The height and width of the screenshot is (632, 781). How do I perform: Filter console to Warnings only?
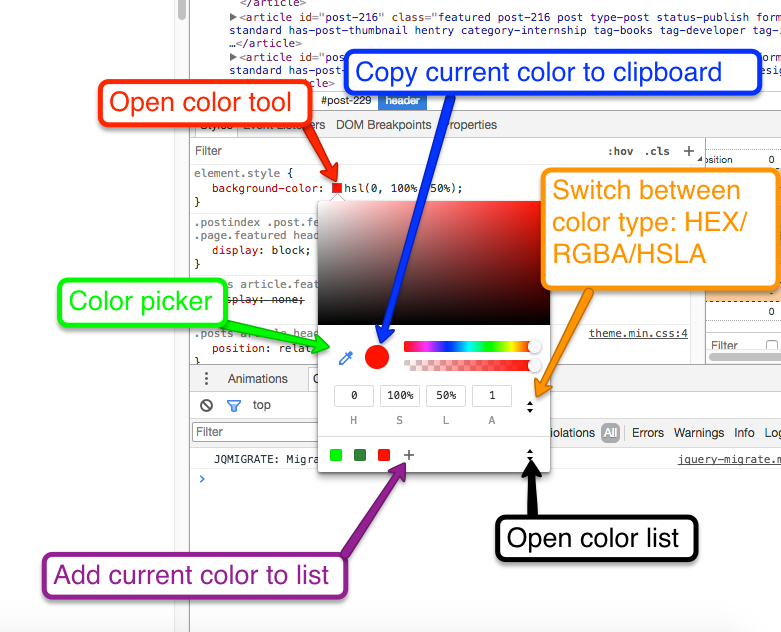pyautogui.click(x=698, y=433)
